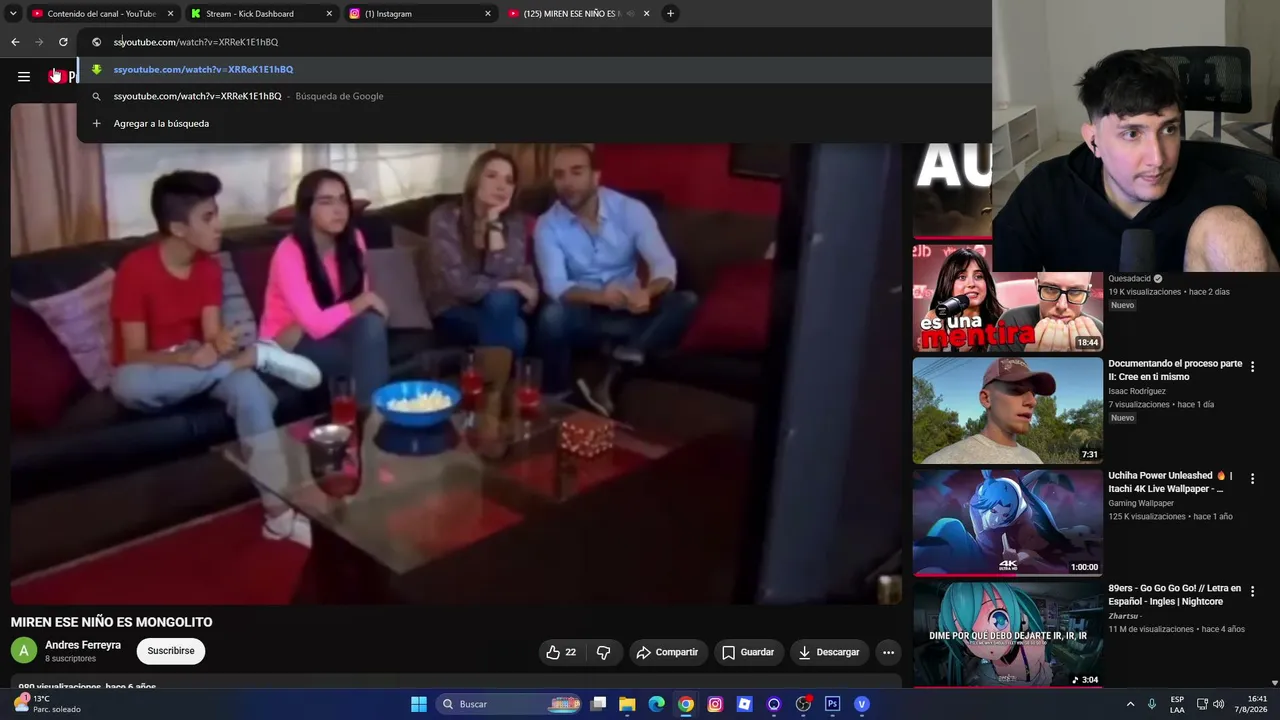Reload the page with the refresh icon
1280x720 pixels.
pyautogui.click(x=63, y=42)
